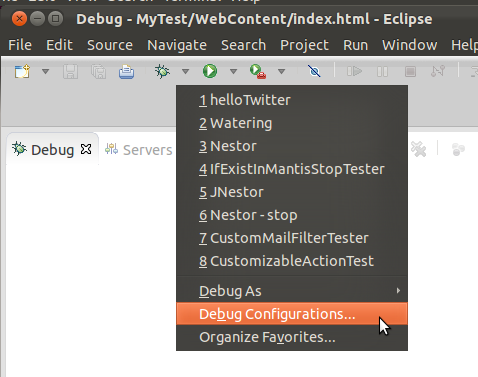Click the Run with external tools icon
Screen dimensions: 478x377
coord(258,71)
